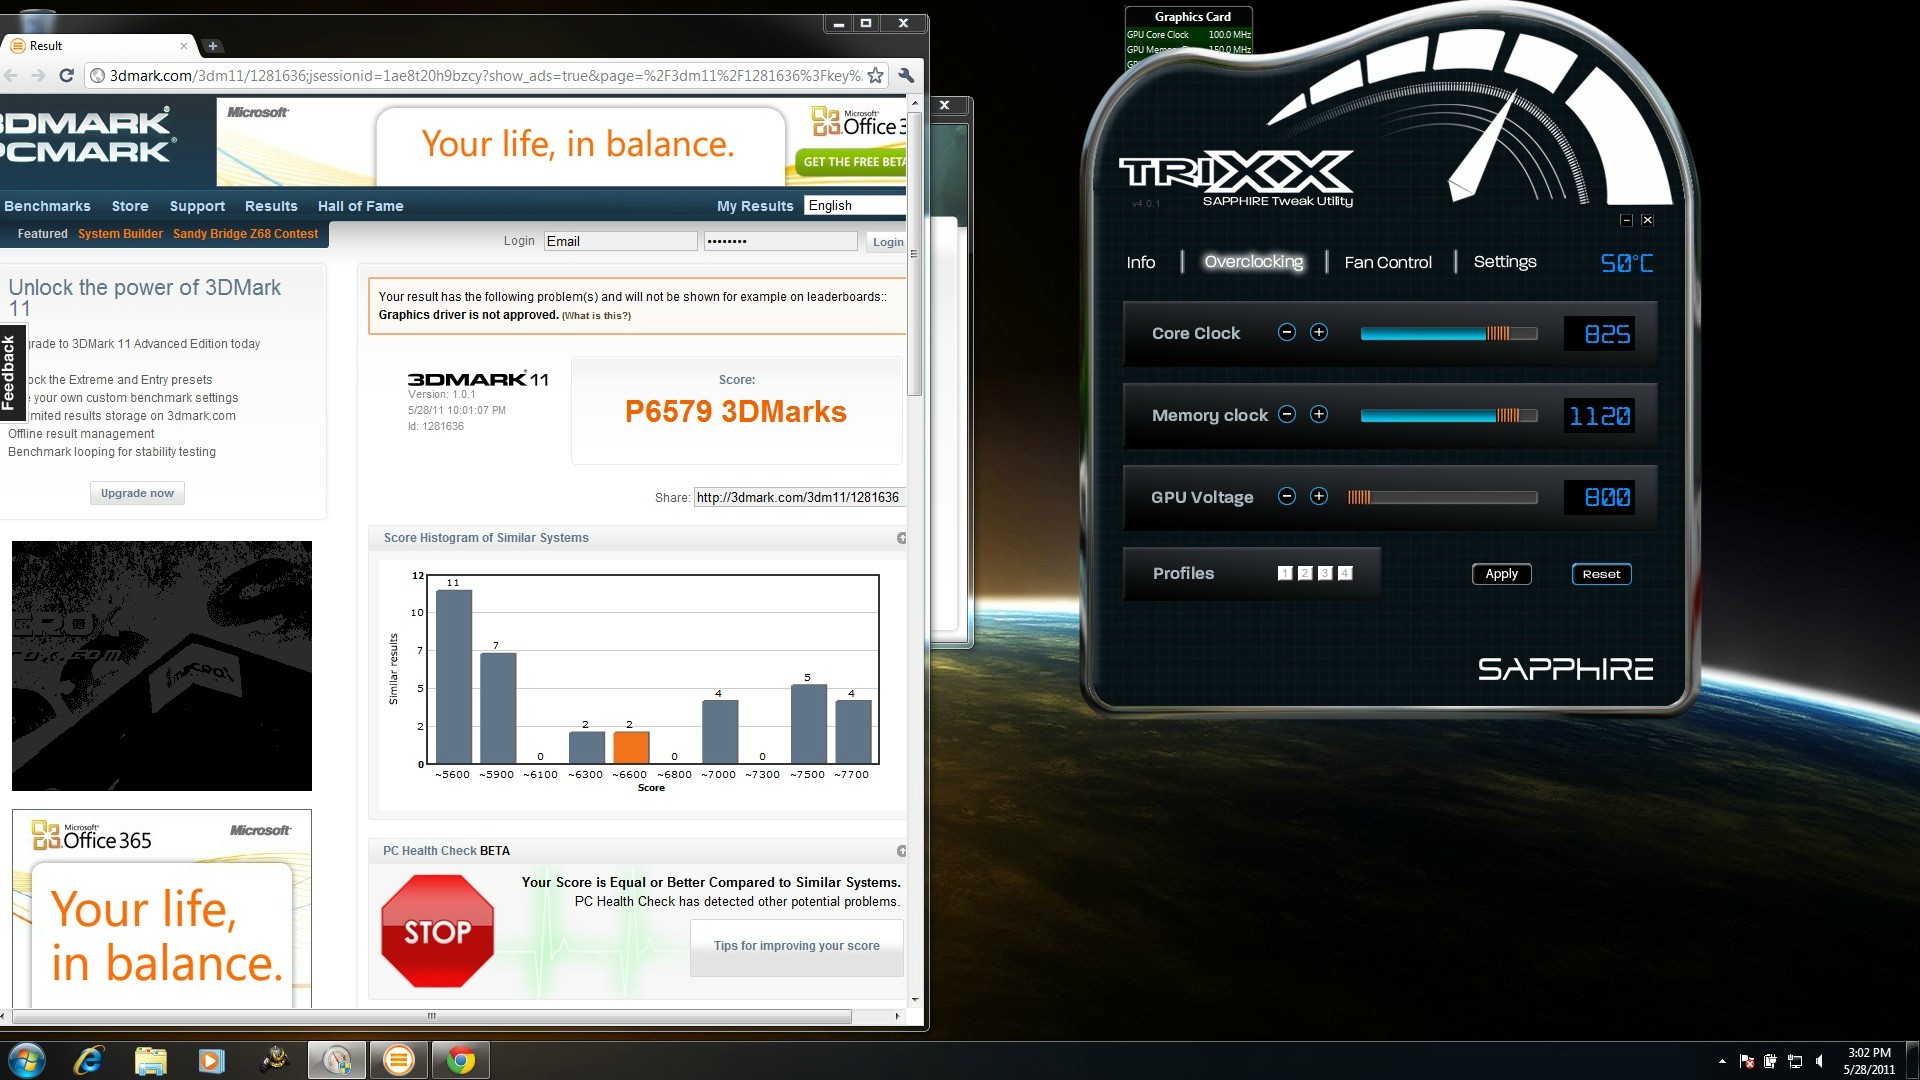The image size is (1920, 1080).
Task: Click the Memory clock value 1120
Action: [1599, 416]
